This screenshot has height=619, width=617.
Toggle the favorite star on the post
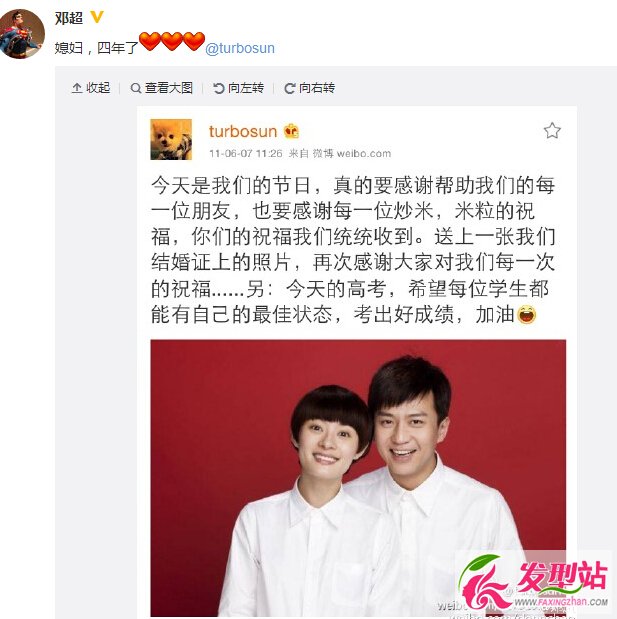[552, 131]
